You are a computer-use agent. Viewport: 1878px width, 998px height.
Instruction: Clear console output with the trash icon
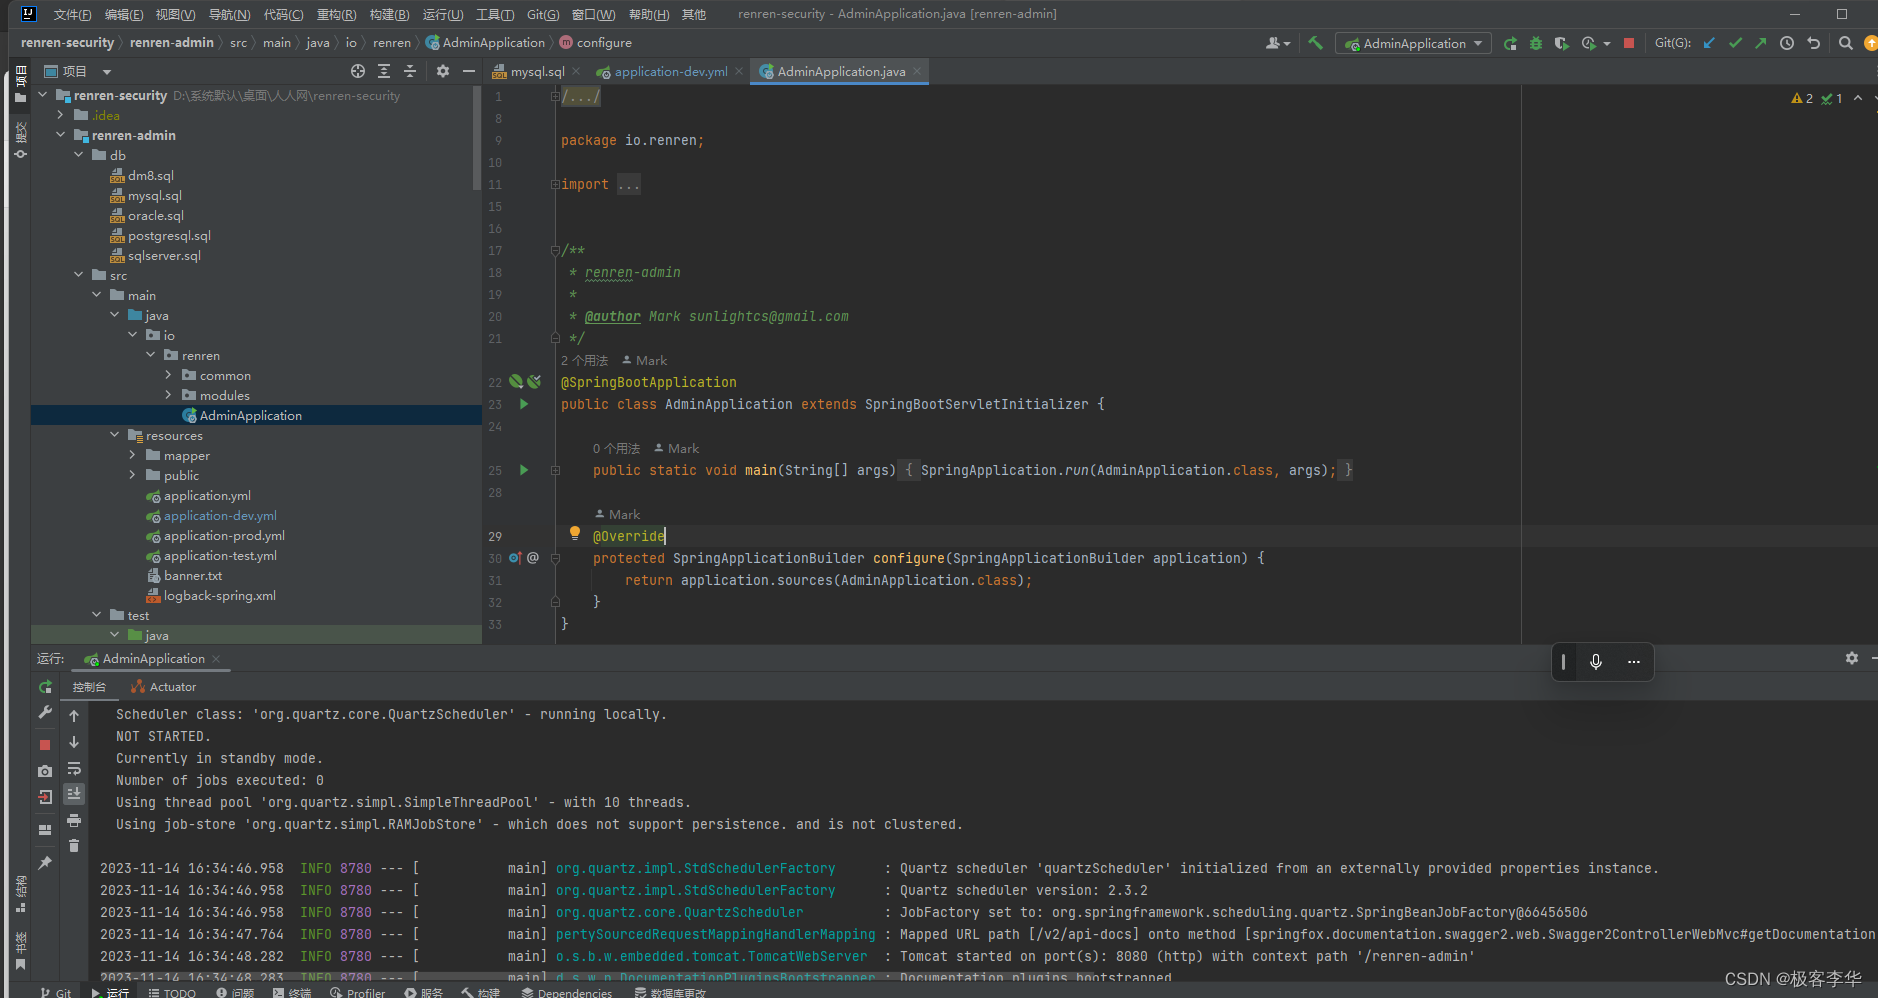point(74,846)
